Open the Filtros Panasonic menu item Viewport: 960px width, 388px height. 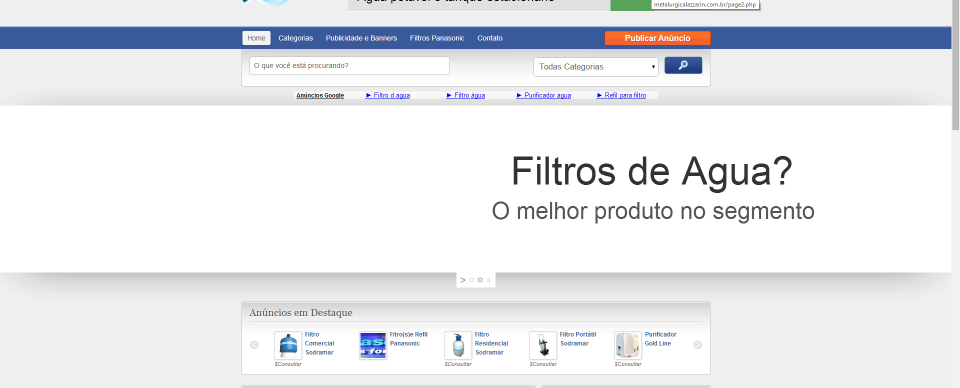(x=437, y=38)
